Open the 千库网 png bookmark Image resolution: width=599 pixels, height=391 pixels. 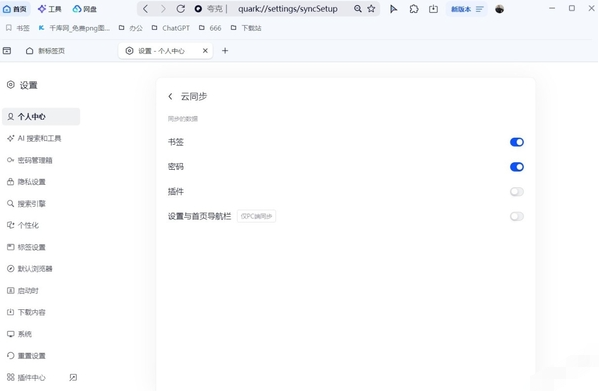tap(74, 28)
